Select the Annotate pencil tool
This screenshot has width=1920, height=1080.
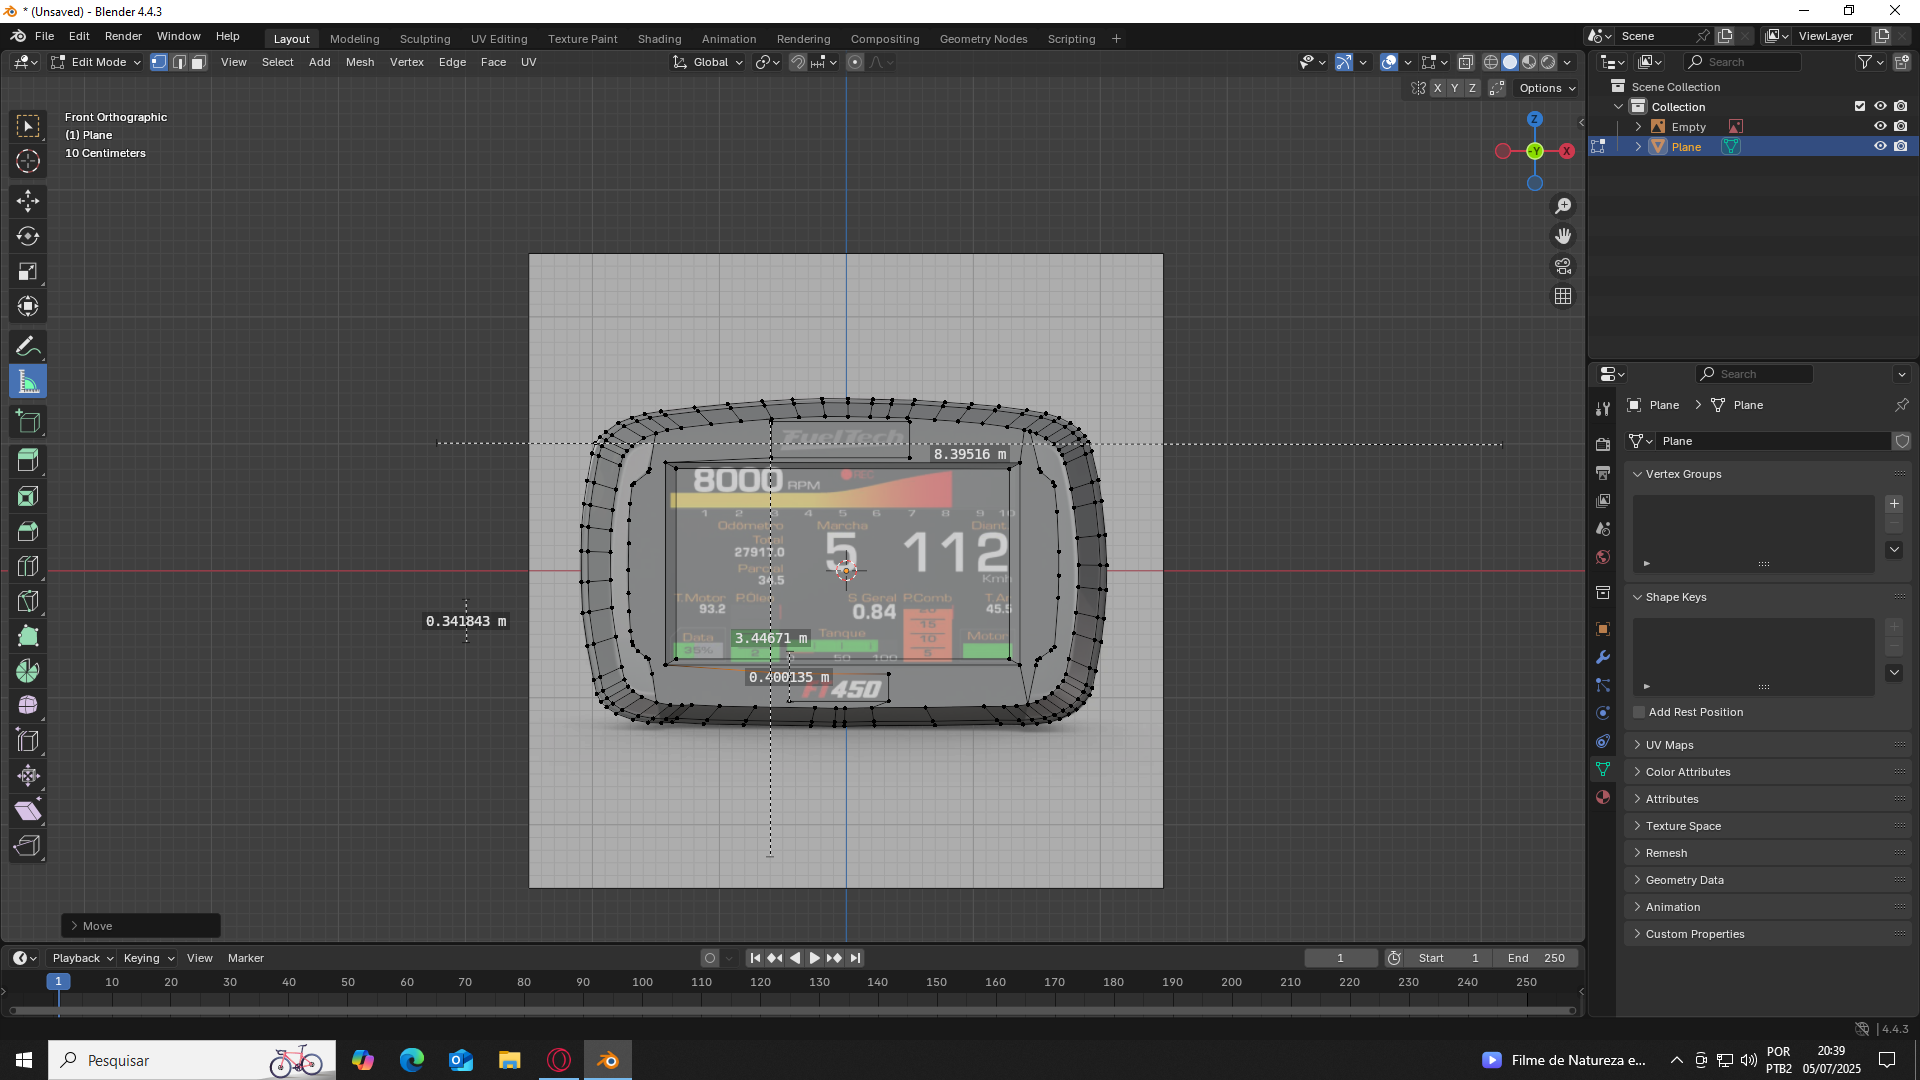pos(28,347)
